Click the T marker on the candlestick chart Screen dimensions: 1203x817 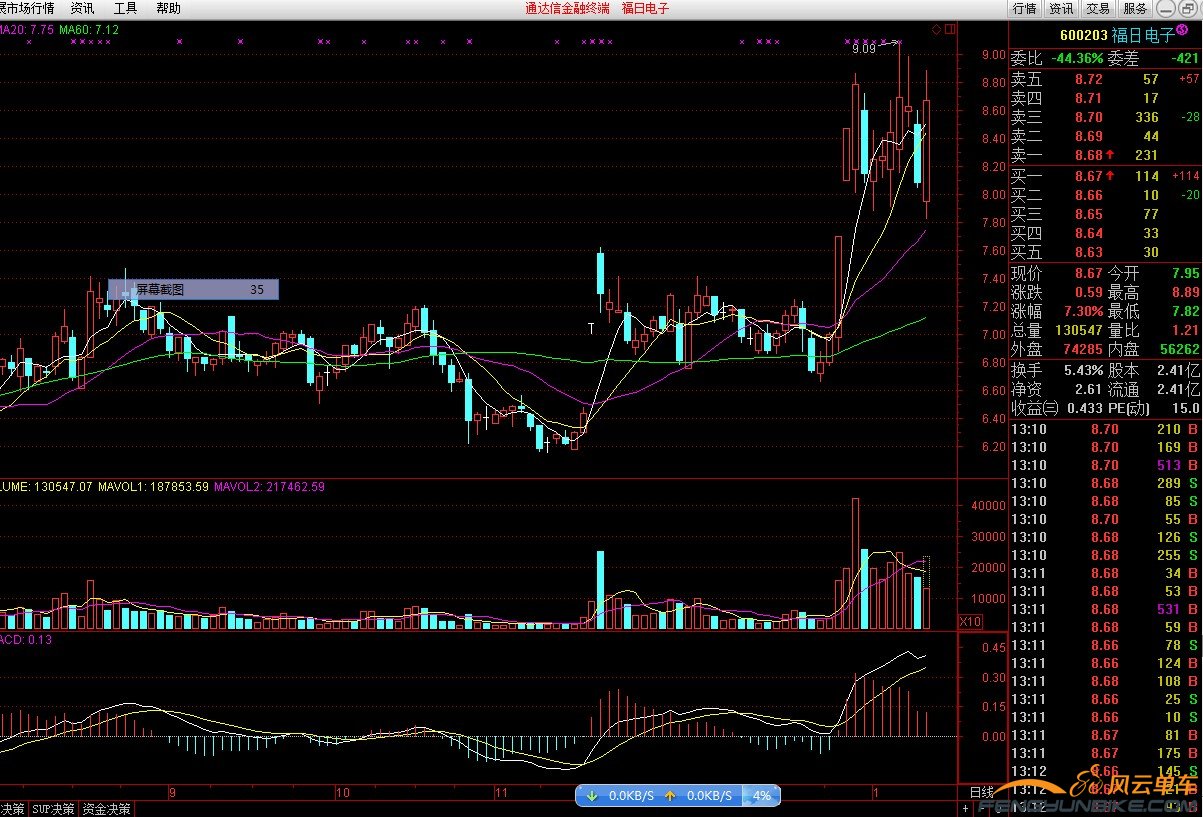pyautogui.click(x=591, y=327)
